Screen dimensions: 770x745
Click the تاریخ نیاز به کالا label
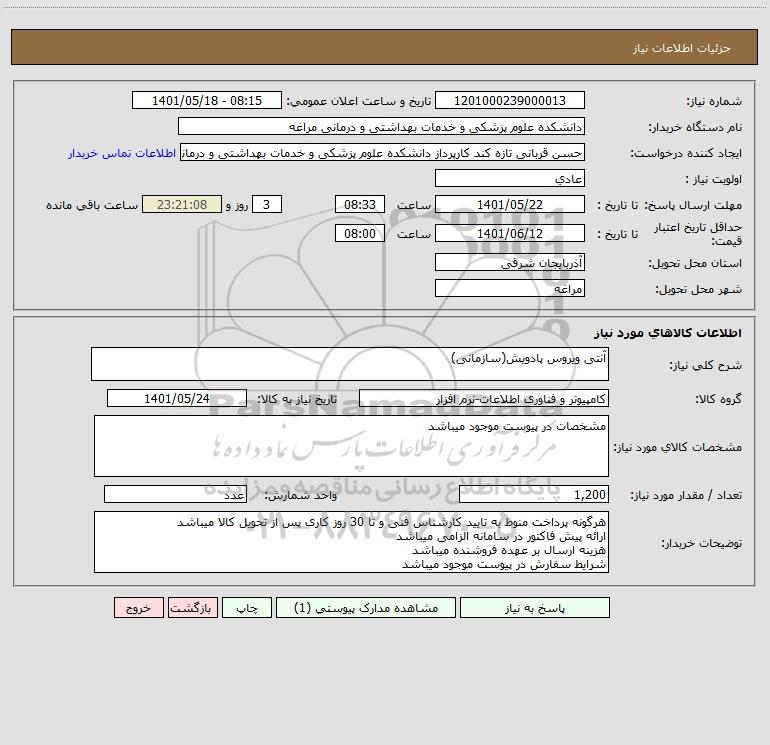tap(297, 399)
